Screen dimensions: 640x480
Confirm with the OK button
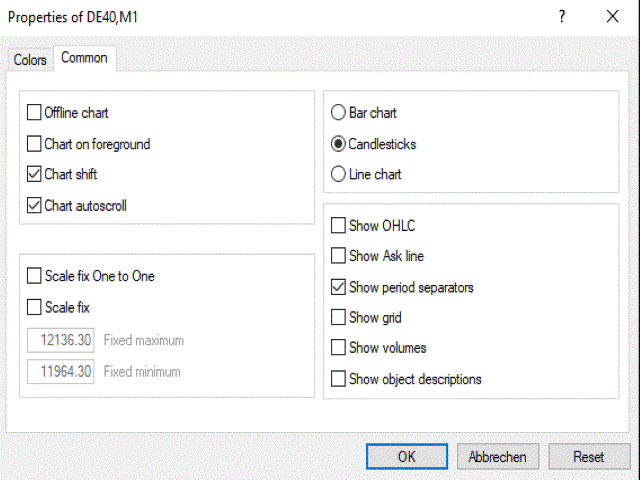click(407, 456)
